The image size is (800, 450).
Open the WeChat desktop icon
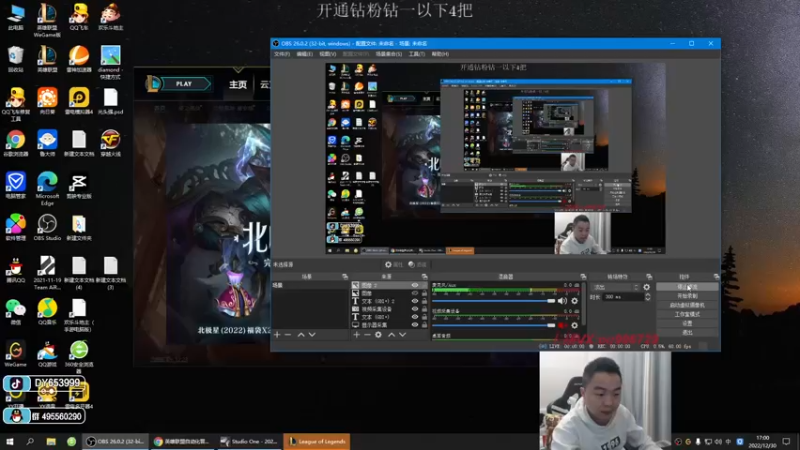(x=15, y=311)
